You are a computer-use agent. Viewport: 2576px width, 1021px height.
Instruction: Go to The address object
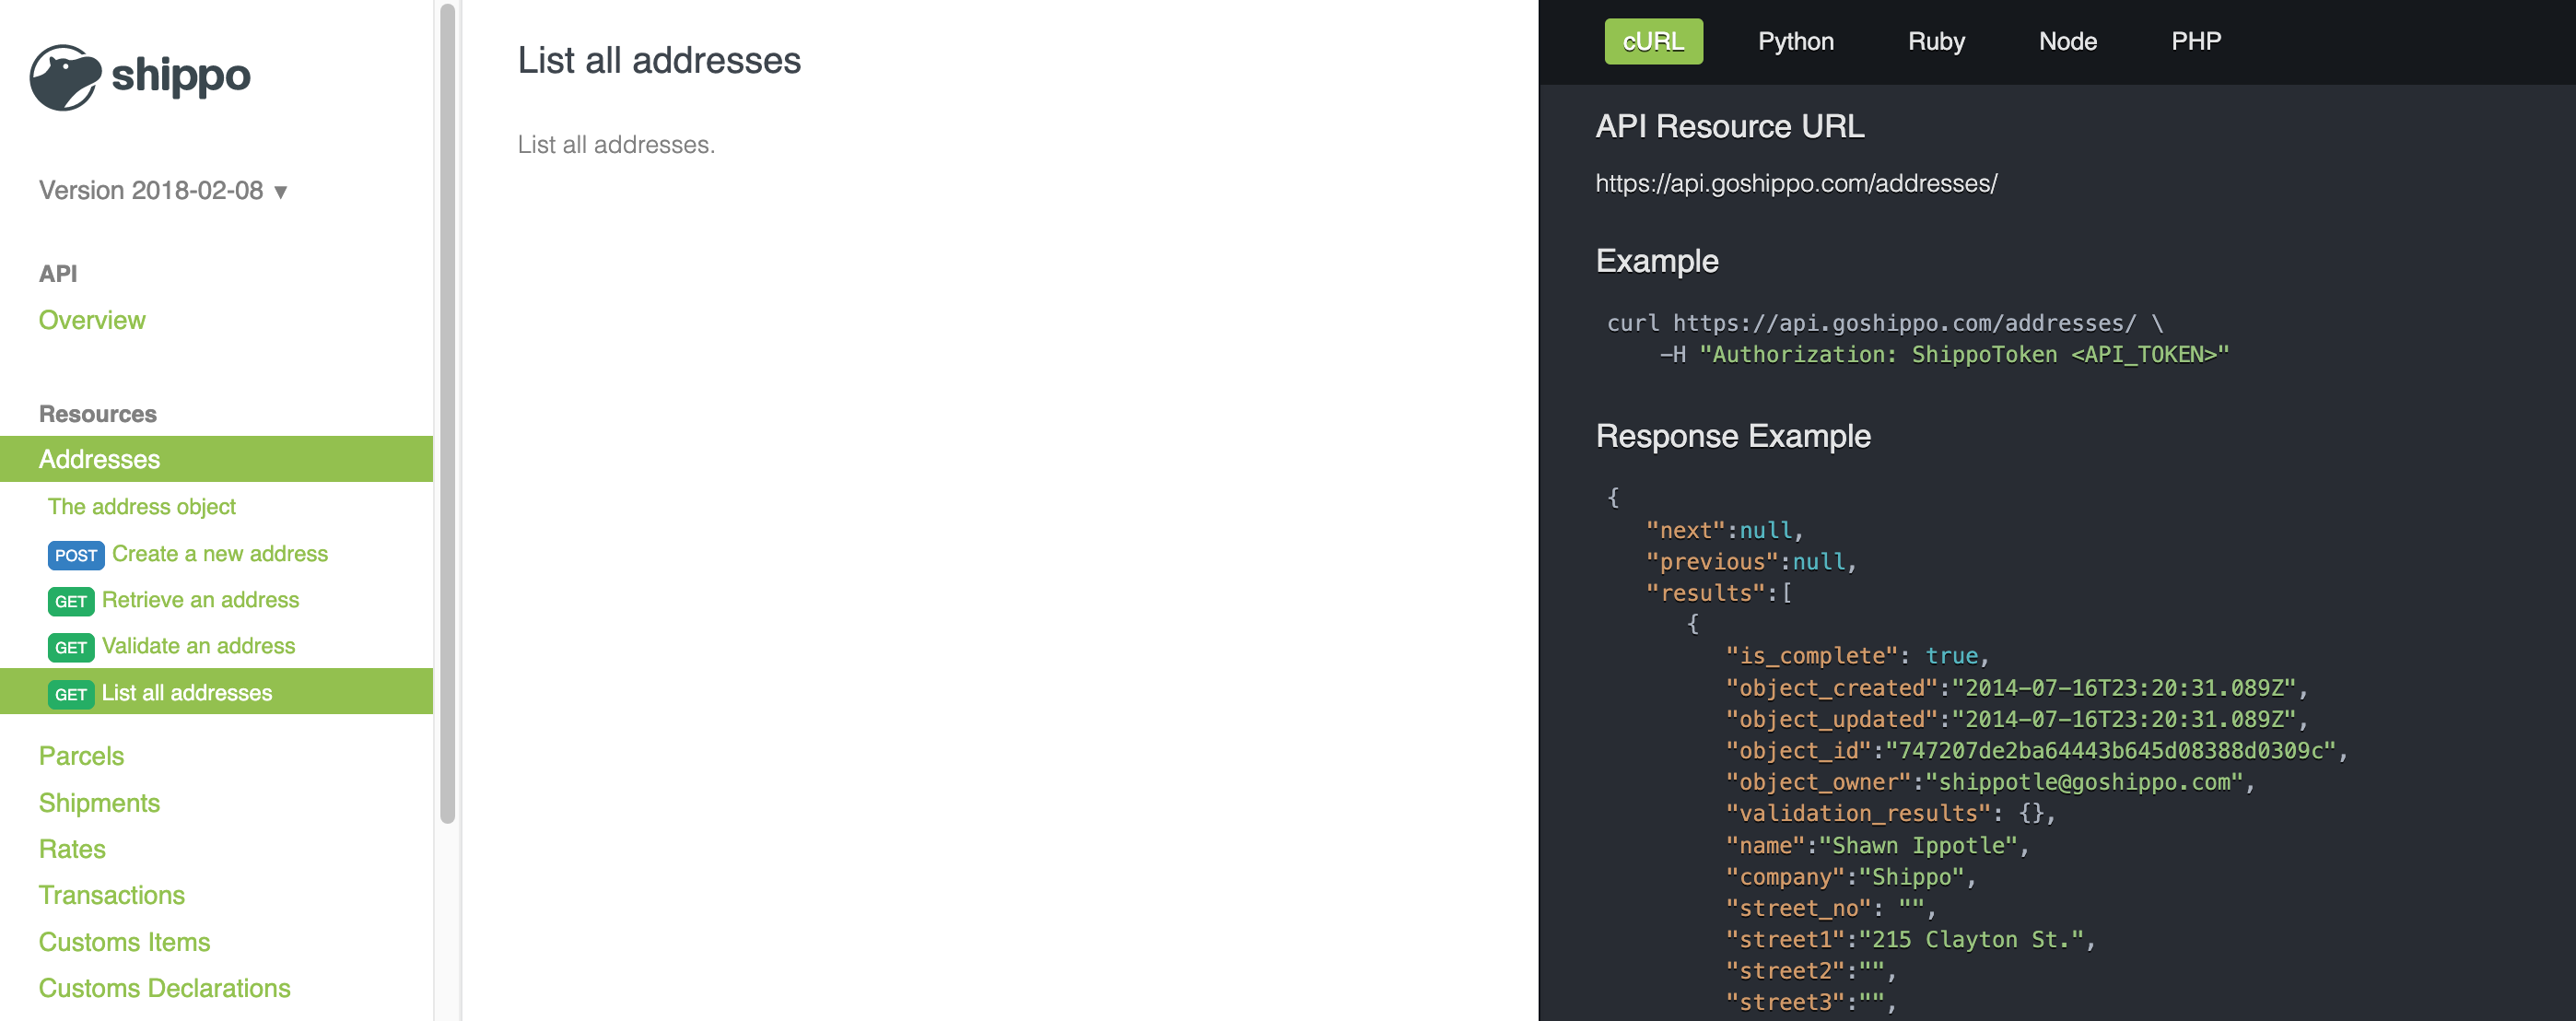coord(142,507)
